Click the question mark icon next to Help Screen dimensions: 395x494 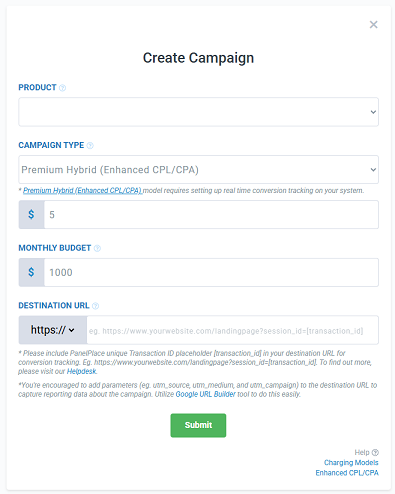[375, 452]
